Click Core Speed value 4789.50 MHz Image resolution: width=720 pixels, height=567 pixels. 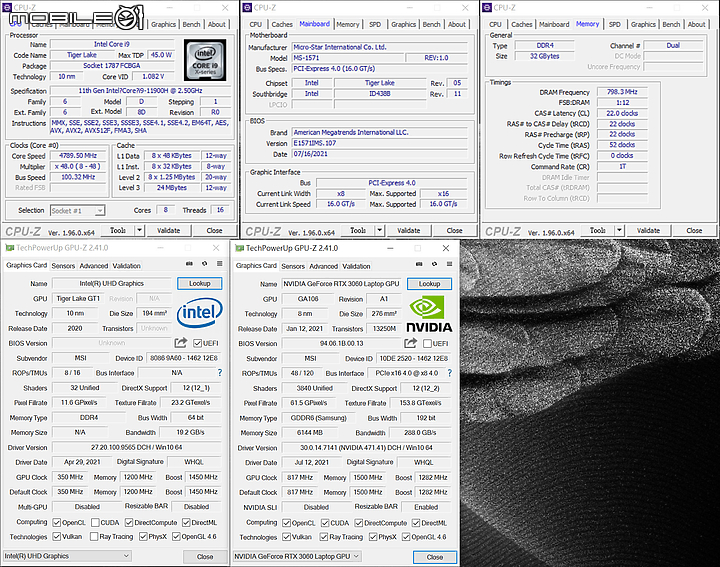pos(78,156)
